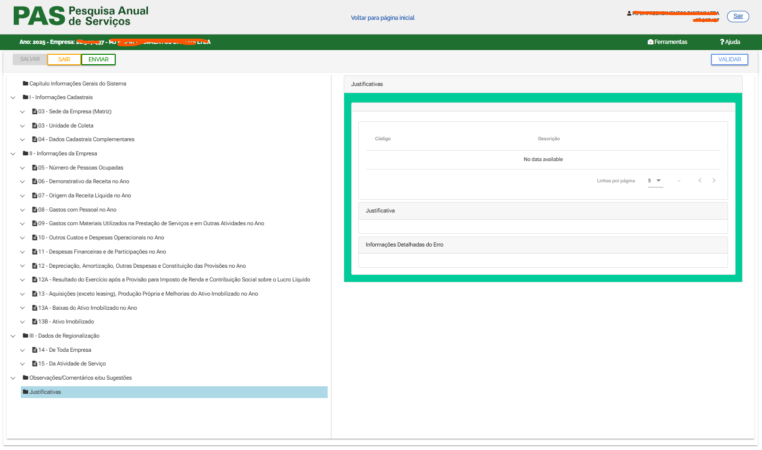The width and height of the screenshot is (762, 450).
Task: Open 13A - Baixas do Ativo Imobilizado
Action: (x=87, y=308)
